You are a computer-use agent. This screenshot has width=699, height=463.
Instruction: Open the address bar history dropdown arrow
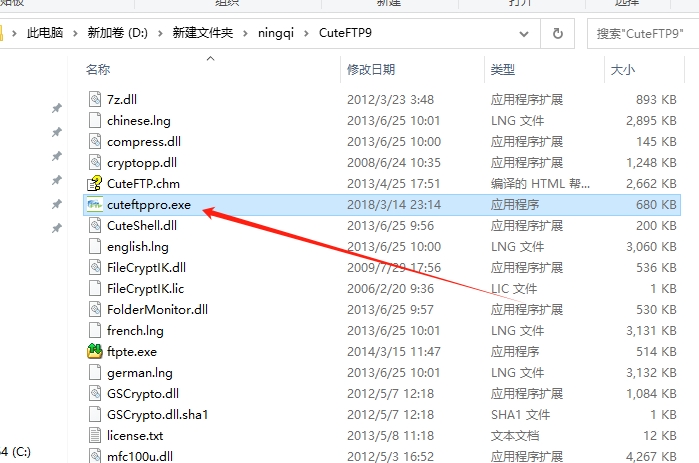[x=524, y=33]
